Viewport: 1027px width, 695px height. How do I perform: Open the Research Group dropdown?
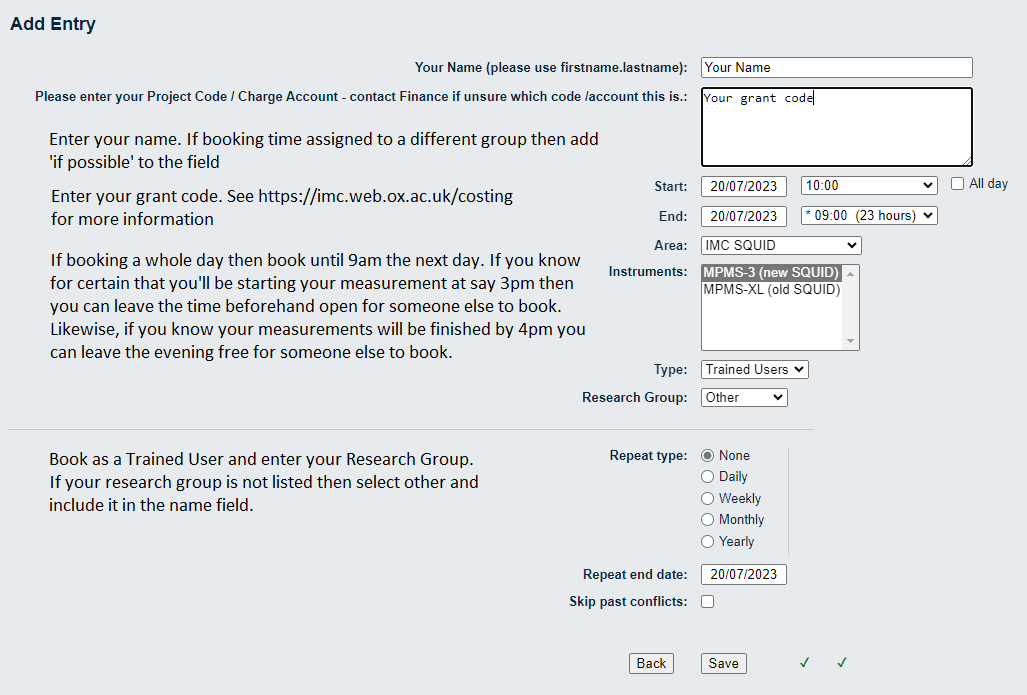pos(744,398)
